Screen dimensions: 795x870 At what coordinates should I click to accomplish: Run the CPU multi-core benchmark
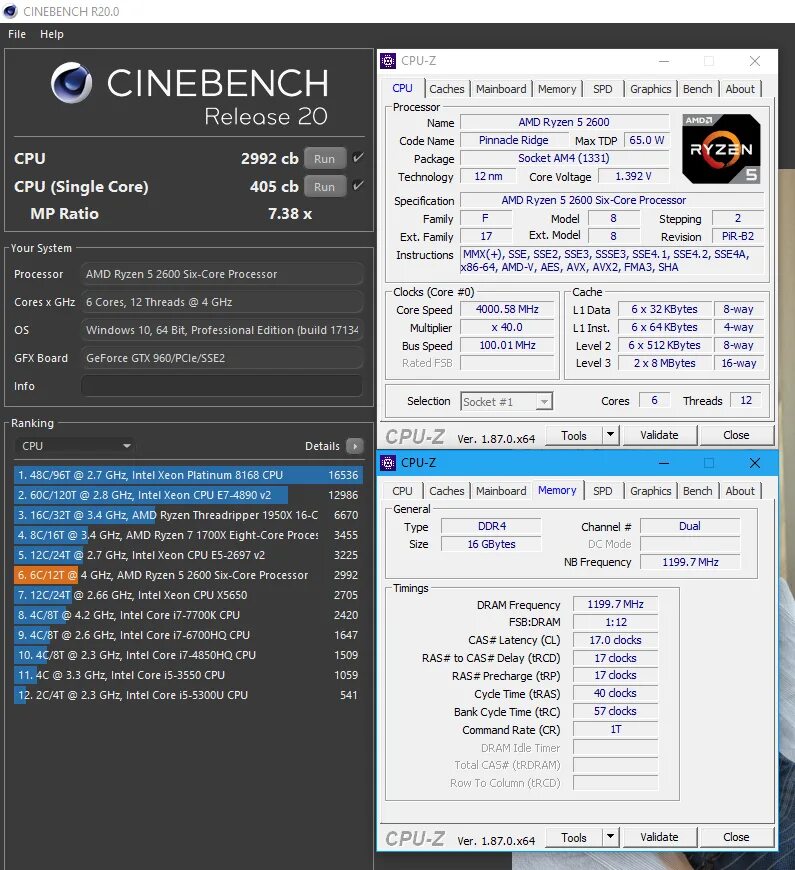(x=325, y=159)
